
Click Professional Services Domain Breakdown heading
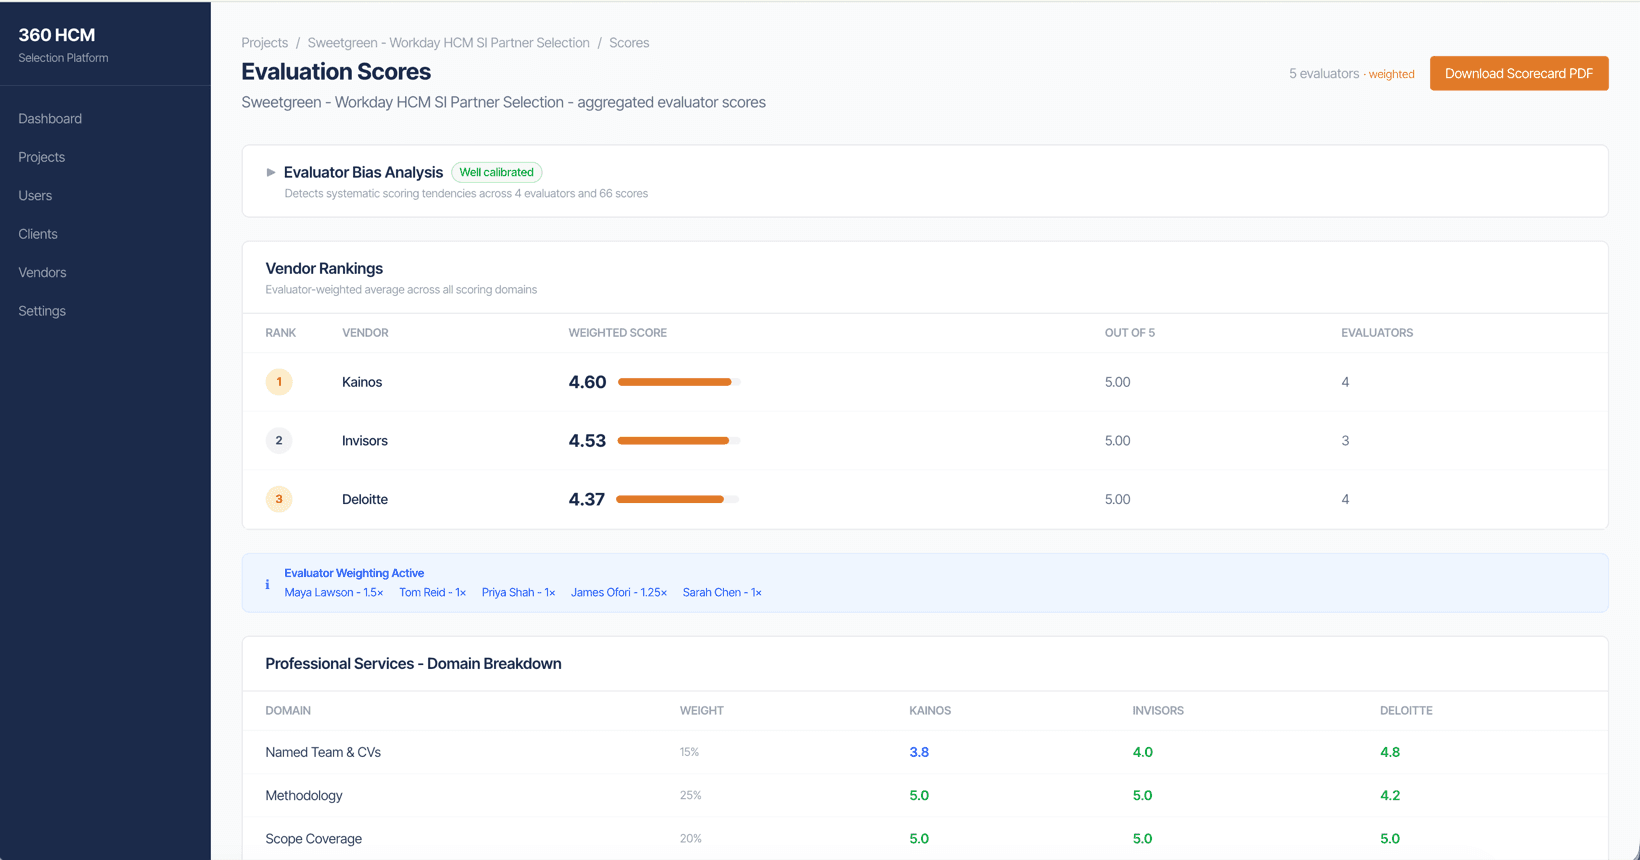[x=413, y=664]
